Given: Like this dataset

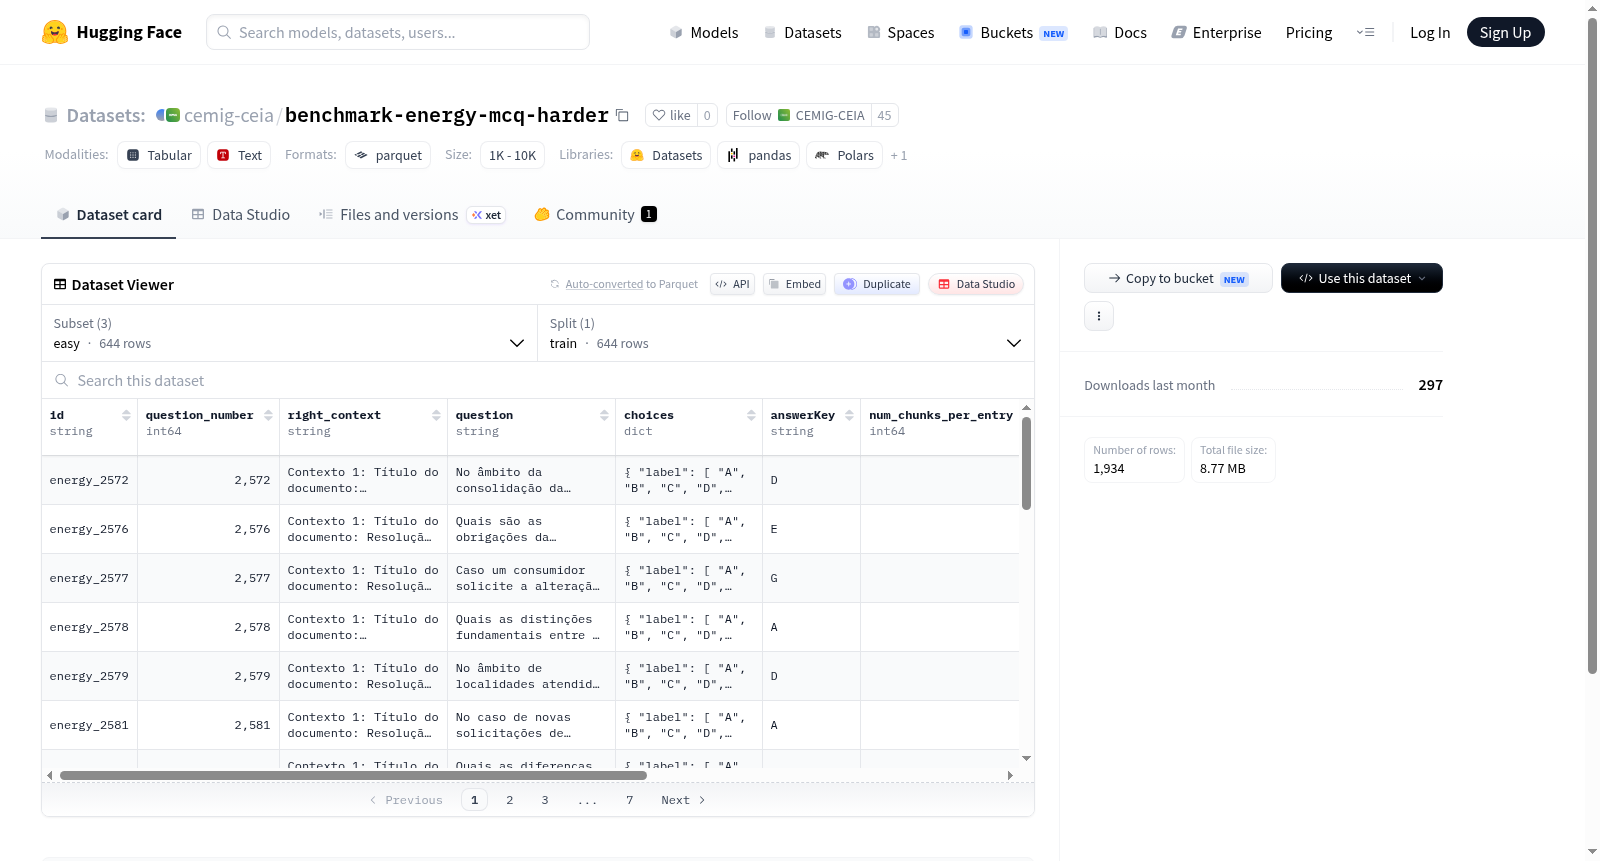Looking at the screenshot, I should click(x=671, y=115).
